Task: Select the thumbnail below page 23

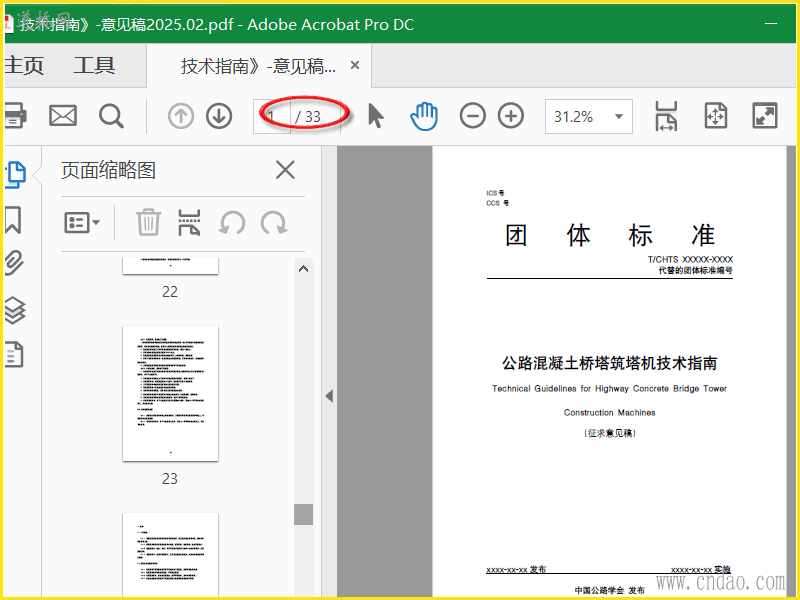Action: click(x=170, y=555)
